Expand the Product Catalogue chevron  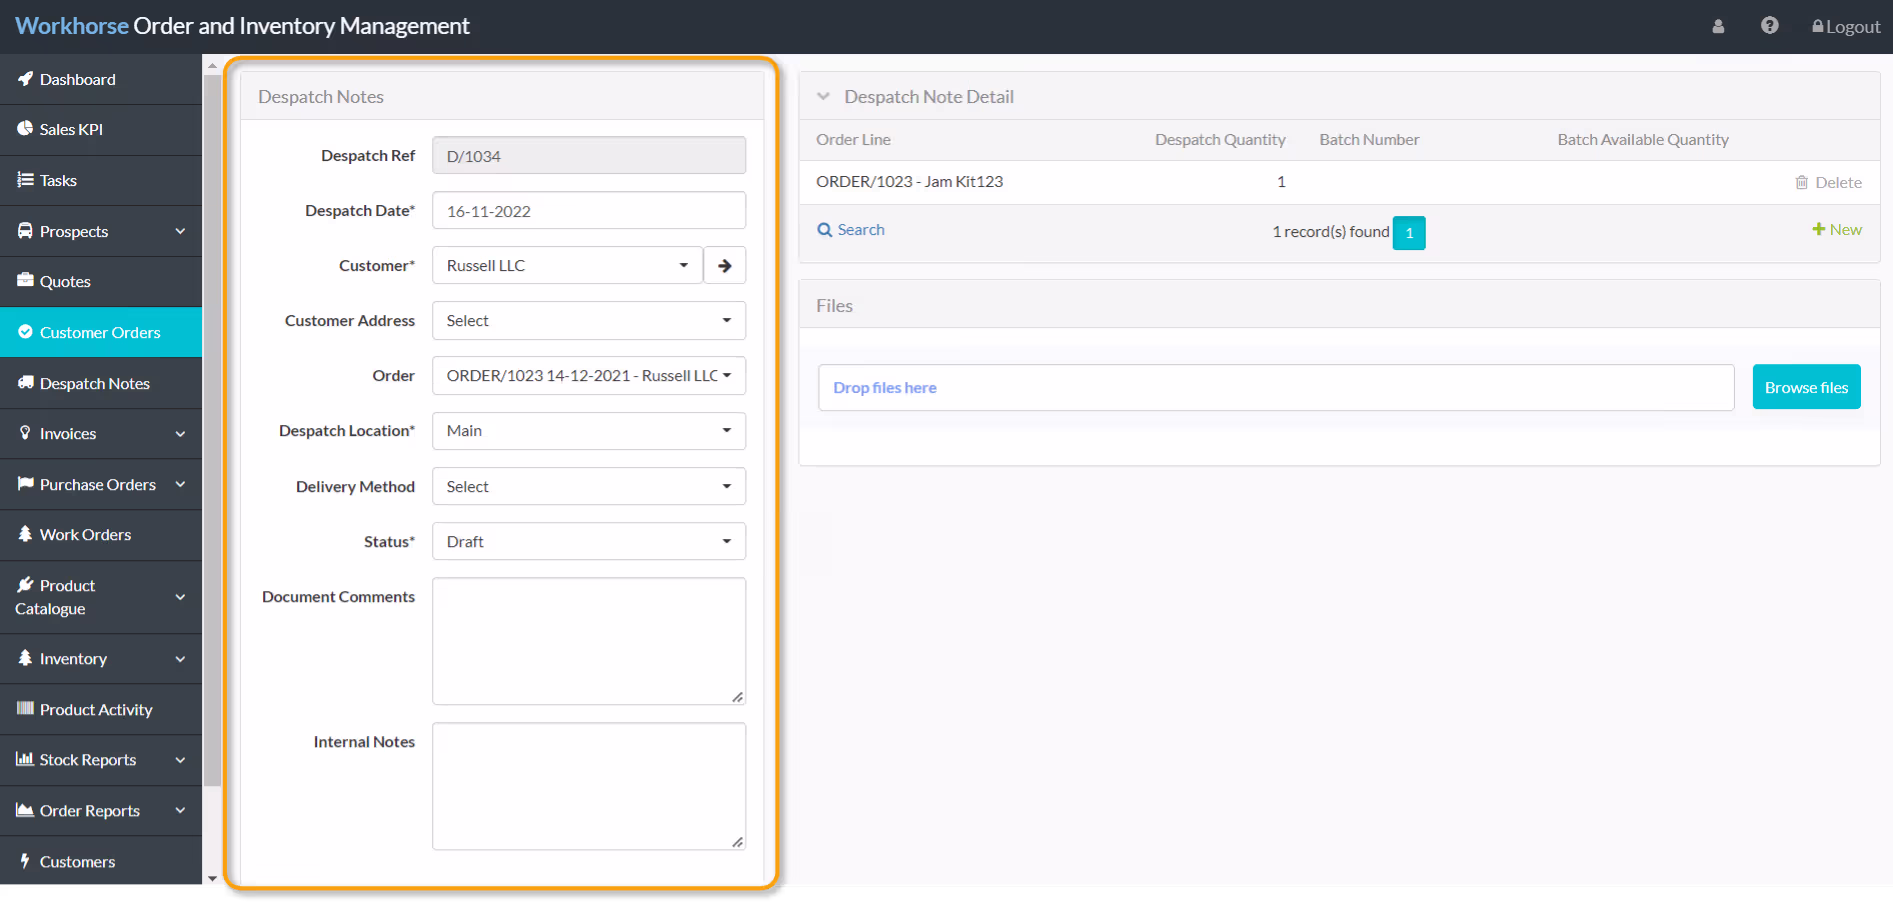(x=181, y=597)
